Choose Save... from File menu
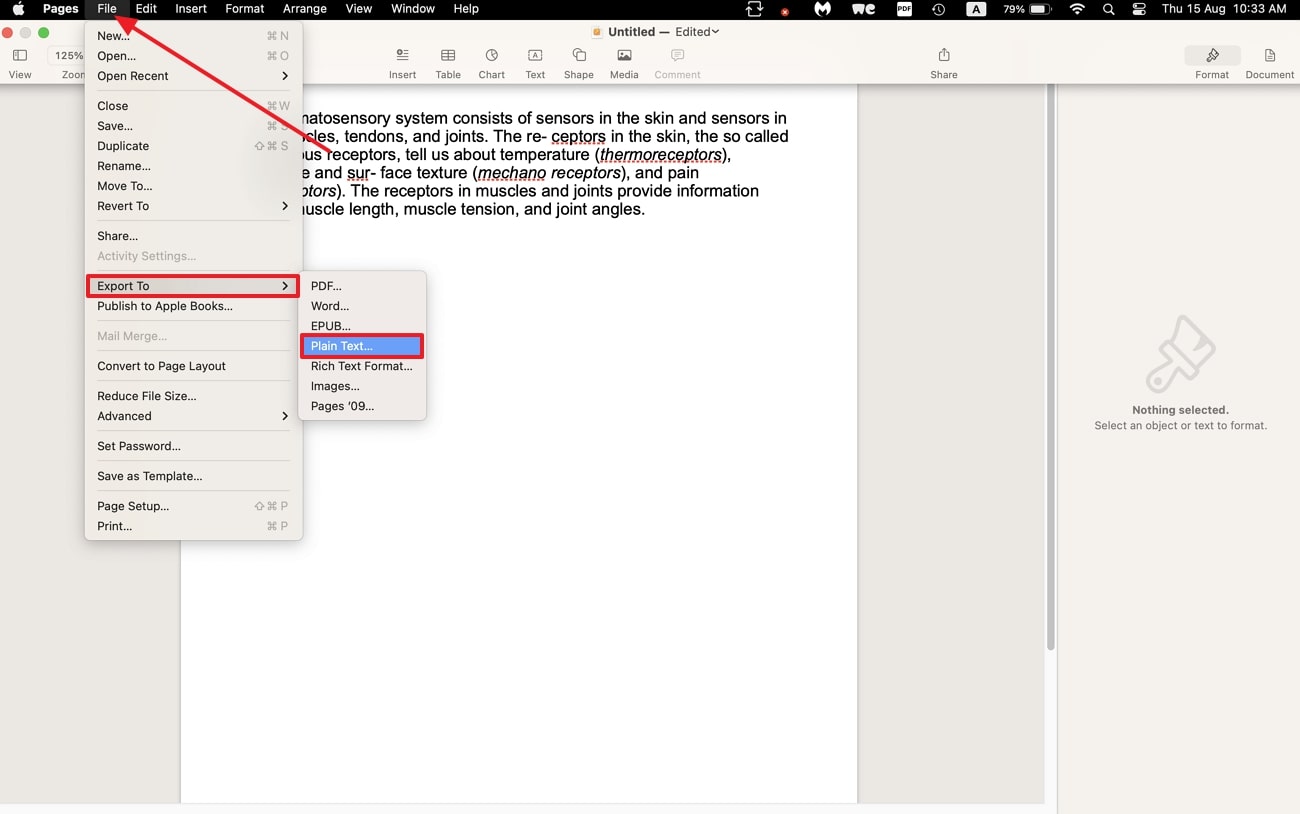Image resolution: width=1300 pixels, height=814 pixels. point(193,126)
